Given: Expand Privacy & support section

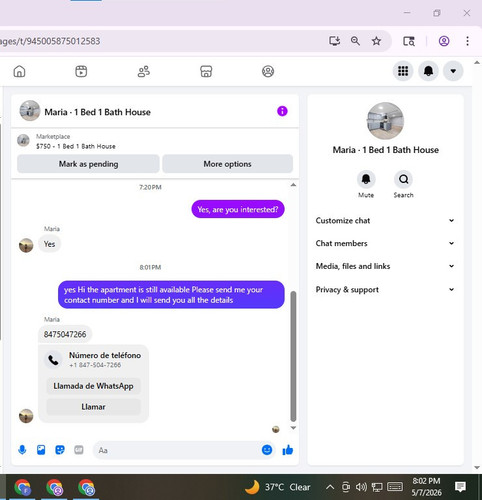Looking at the screenshot, I should (385, 290).
